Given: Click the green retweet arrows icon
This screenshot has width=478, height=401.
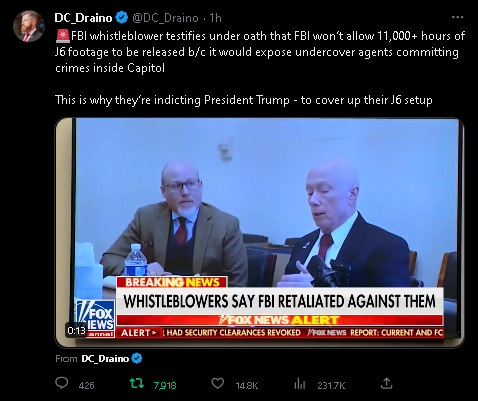Looking at the screenshot, I should pos(137,384).
